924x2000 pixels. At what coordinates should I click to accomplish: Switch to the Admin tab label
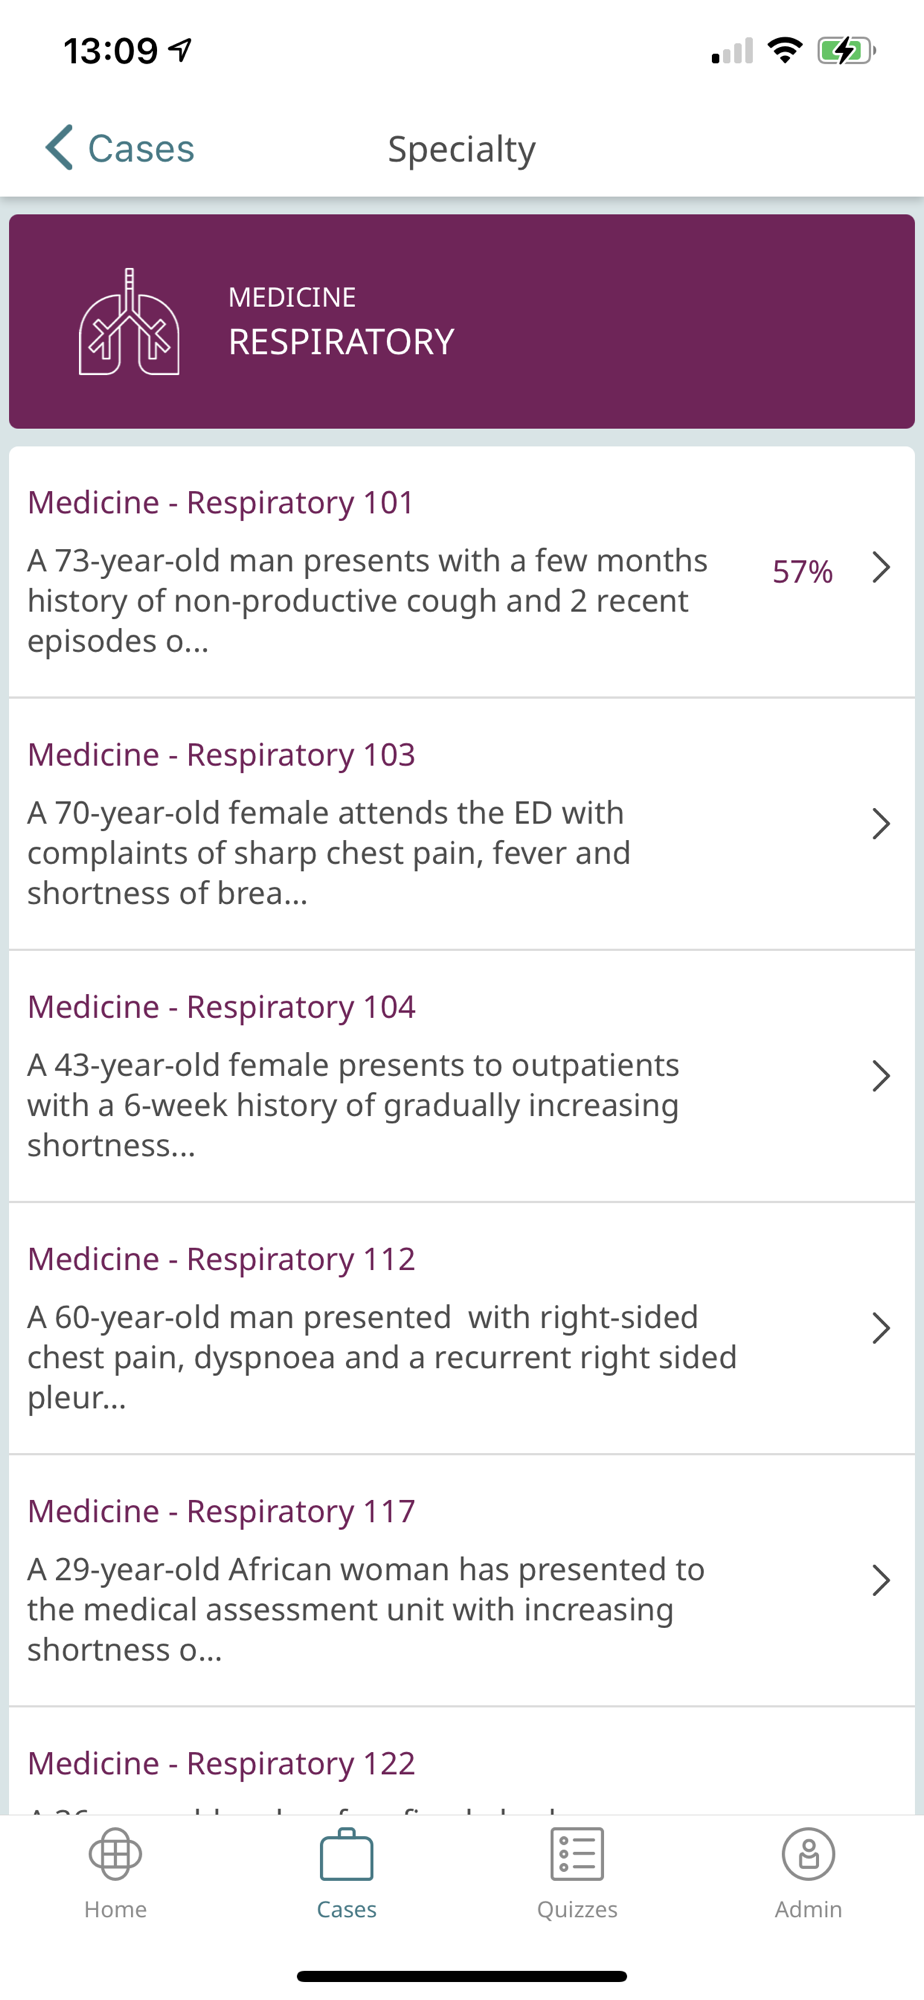click(x=808, y=1909)
